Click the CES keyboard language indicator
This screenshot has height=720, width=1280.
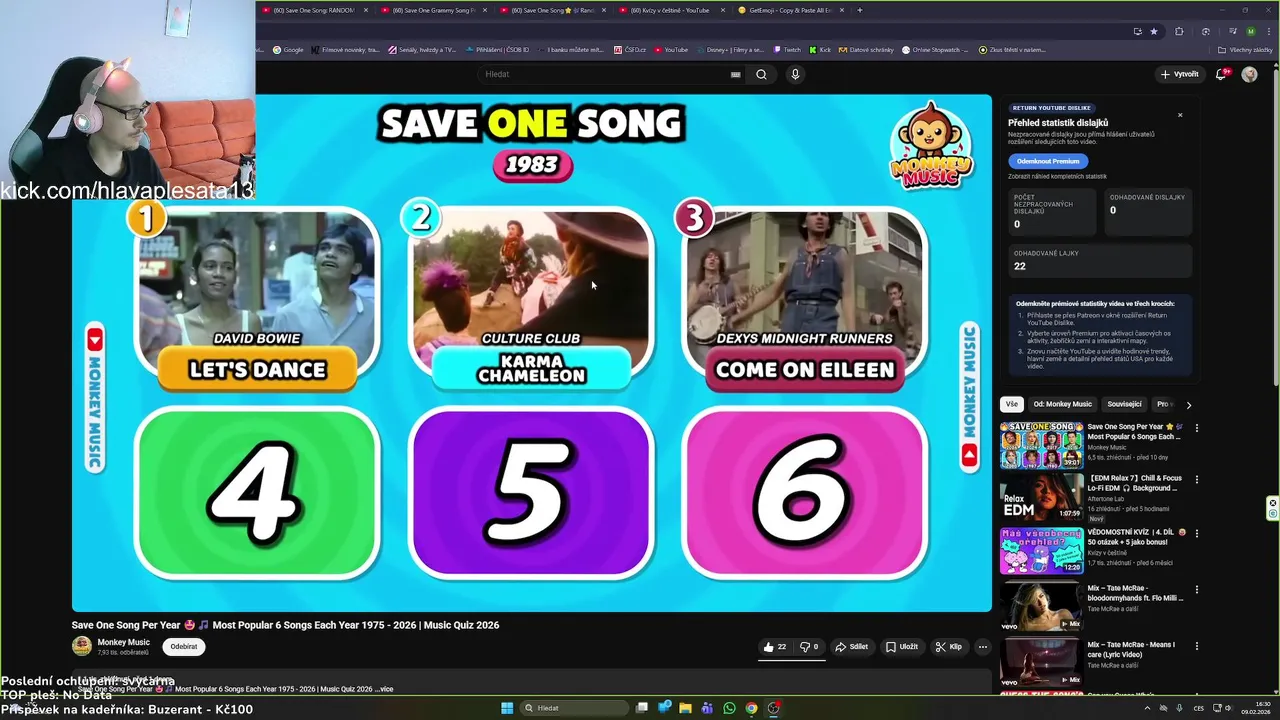coord(1198,708)
